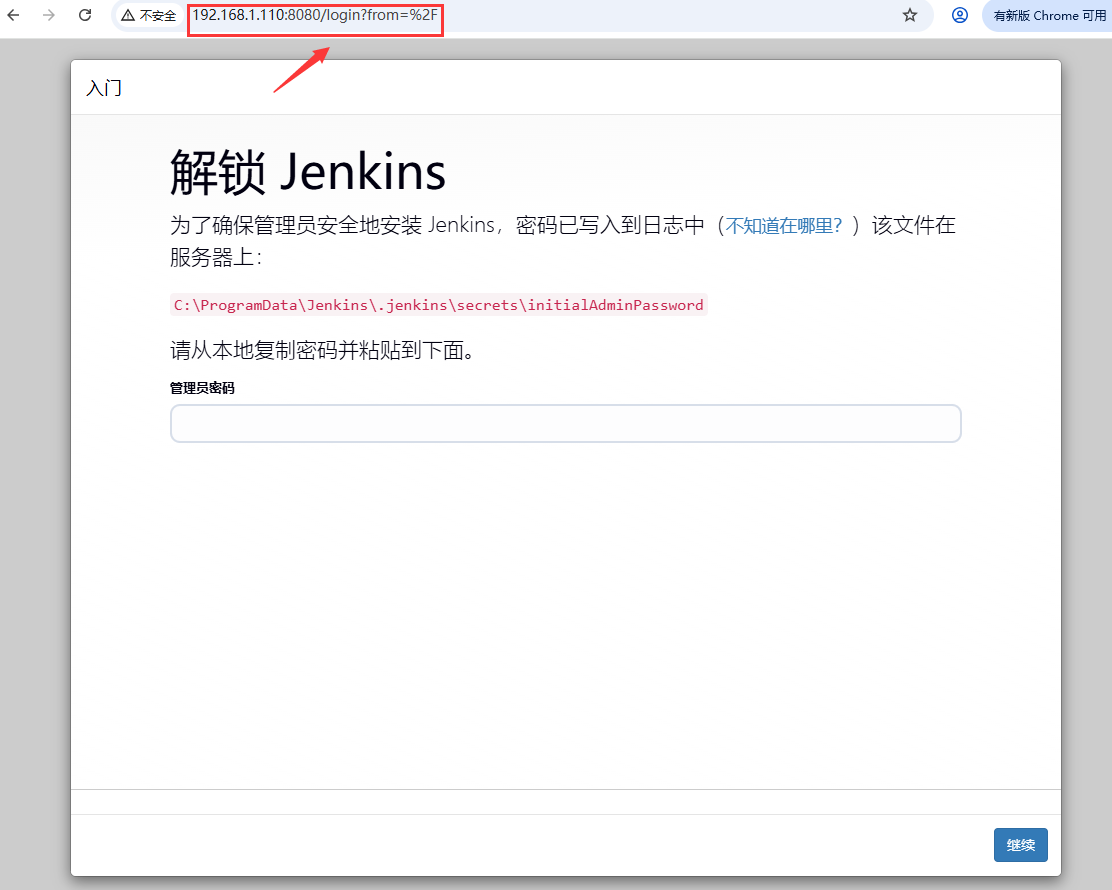Image resolution: width=1112 pixels, height=890 pixels.
Task: Open the 不知道在哪里? help link
Action: [x=783, y=226]
